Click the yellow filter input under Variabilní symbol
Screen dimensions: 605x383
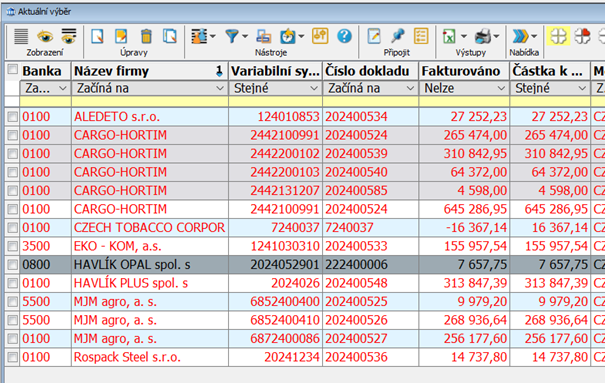coord(275,101)
